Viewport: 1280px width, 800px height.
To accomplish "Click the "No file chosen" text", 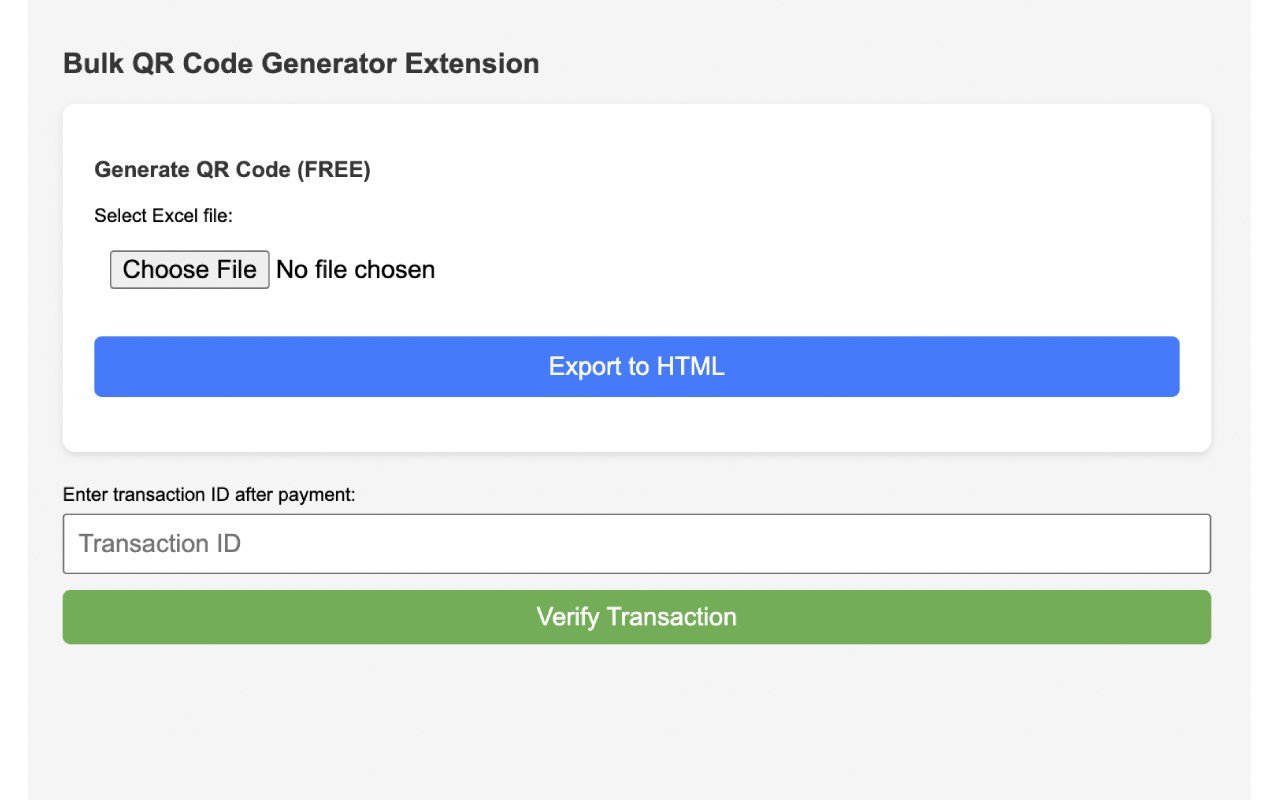I will pyautogui.click(x=355, y=270).
